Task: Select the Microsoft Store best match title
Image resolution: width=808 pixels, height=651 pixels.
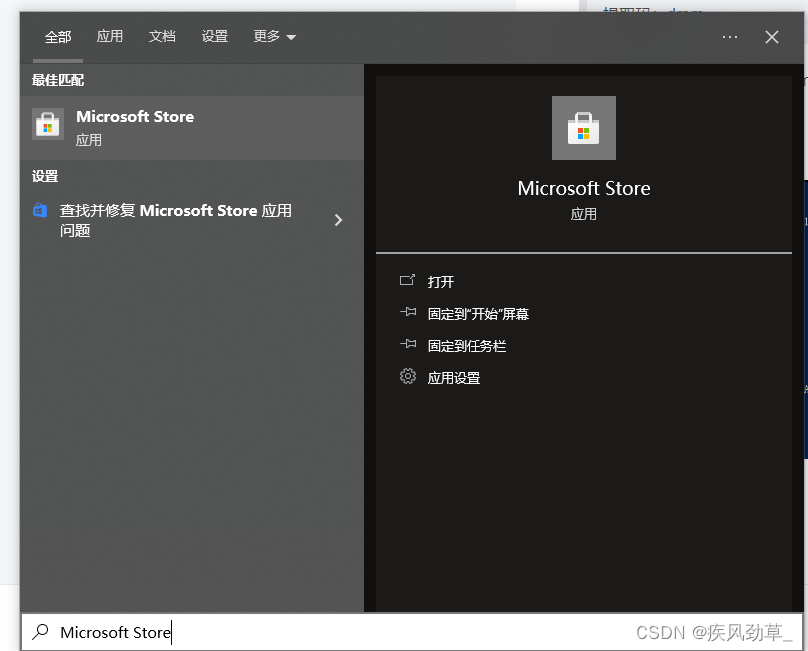Action: pos(135,117)
